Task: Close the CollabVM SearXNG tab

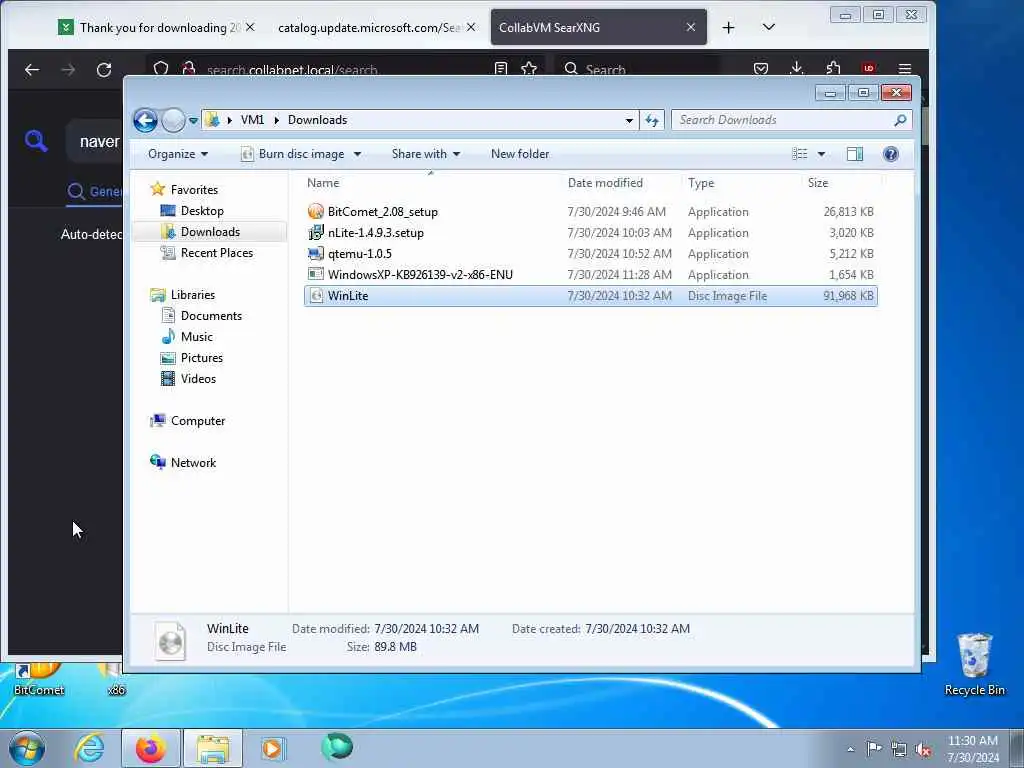Action: pyautogui.click(x=691, y=27)
